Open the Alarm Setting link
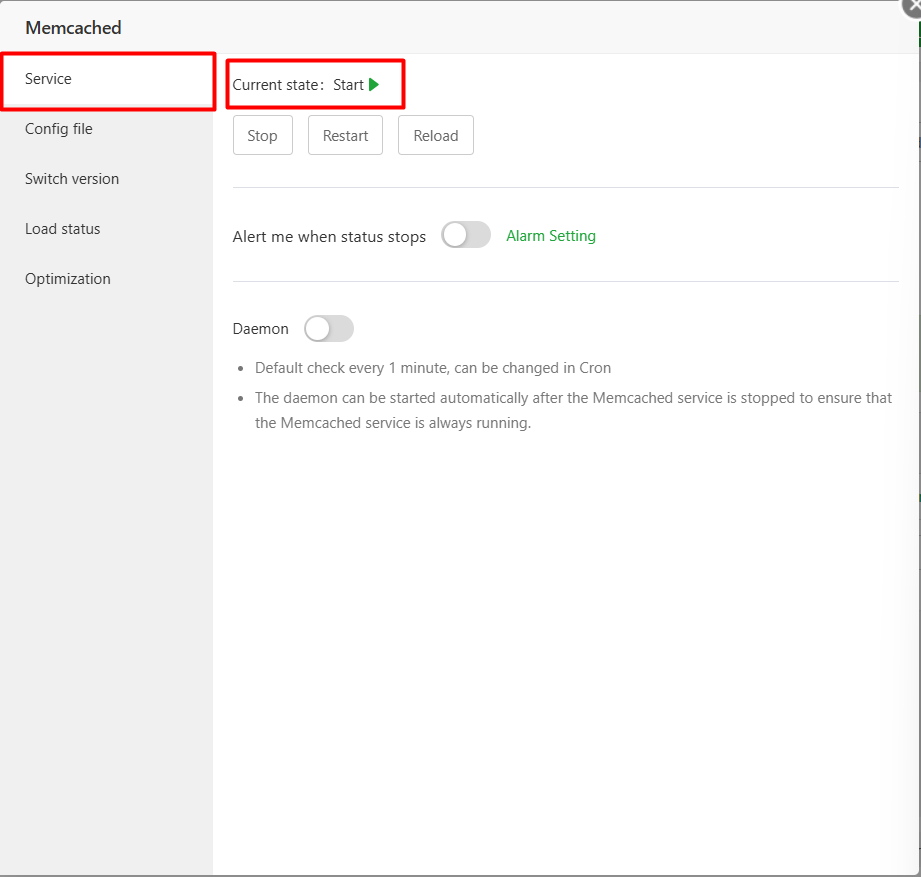The height and width of the screenshot is (877, 921). (x=550, y=235)
